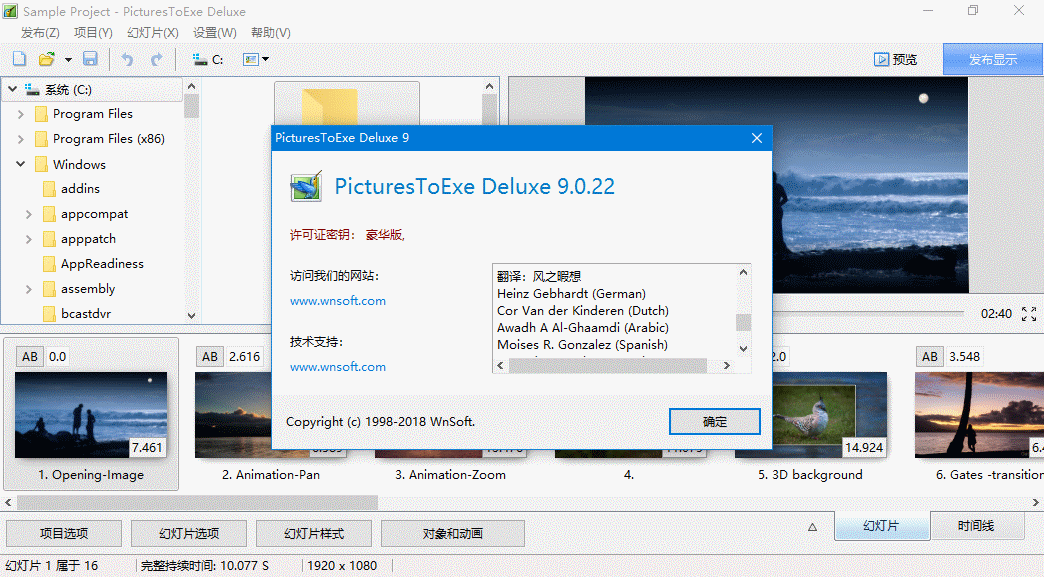The image size is (1044, 577).
Task: Open the dropdown arrow beside Open folder icon
Action: tap(68, 60)
